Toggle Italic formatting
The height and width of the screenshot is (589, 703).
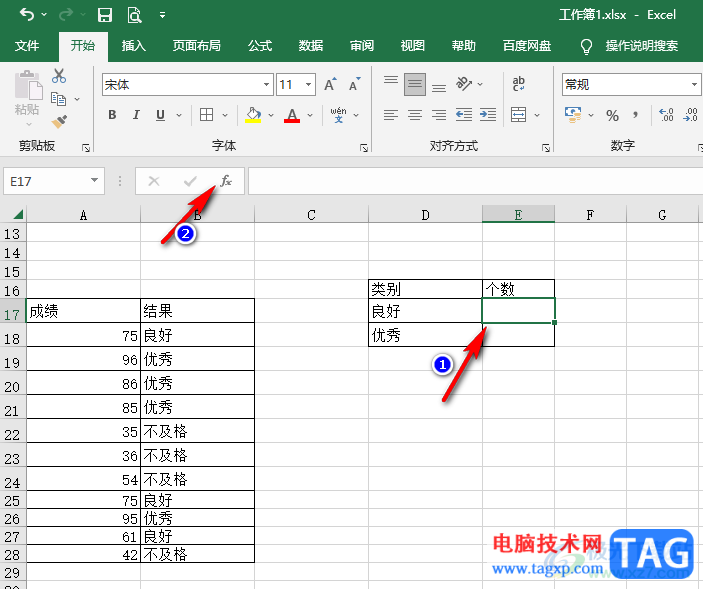tap(136, 115)
